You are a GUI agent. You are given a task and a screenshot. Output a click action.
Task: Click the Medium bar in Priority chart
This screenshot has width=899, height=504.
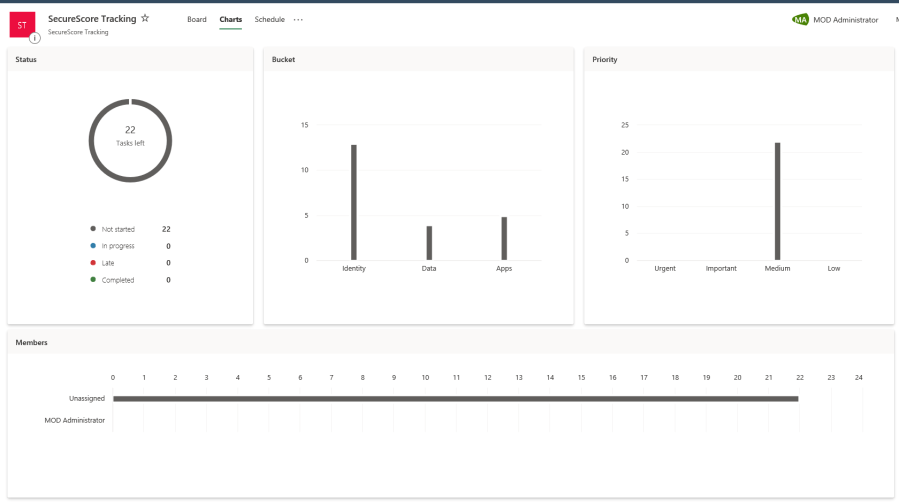(x=777, y=201)
